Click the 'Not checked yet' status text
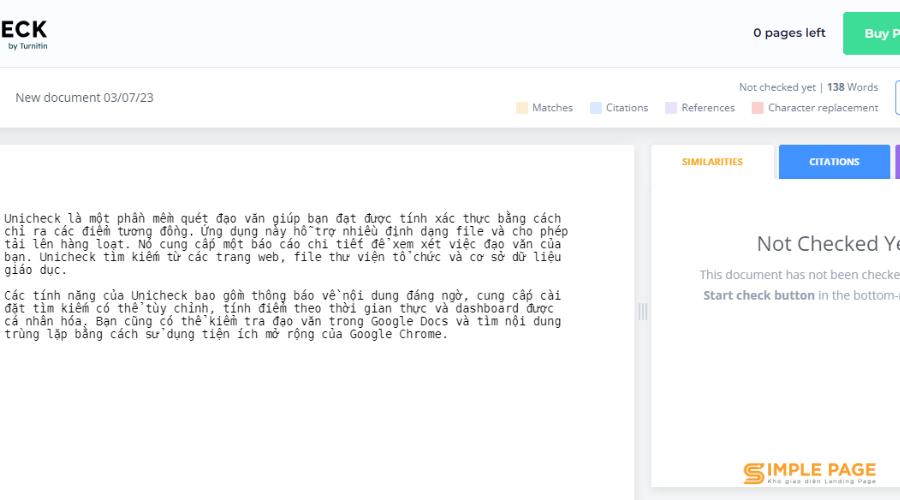Viewport: 900px width, 500px height. click(x=777, y=87)
